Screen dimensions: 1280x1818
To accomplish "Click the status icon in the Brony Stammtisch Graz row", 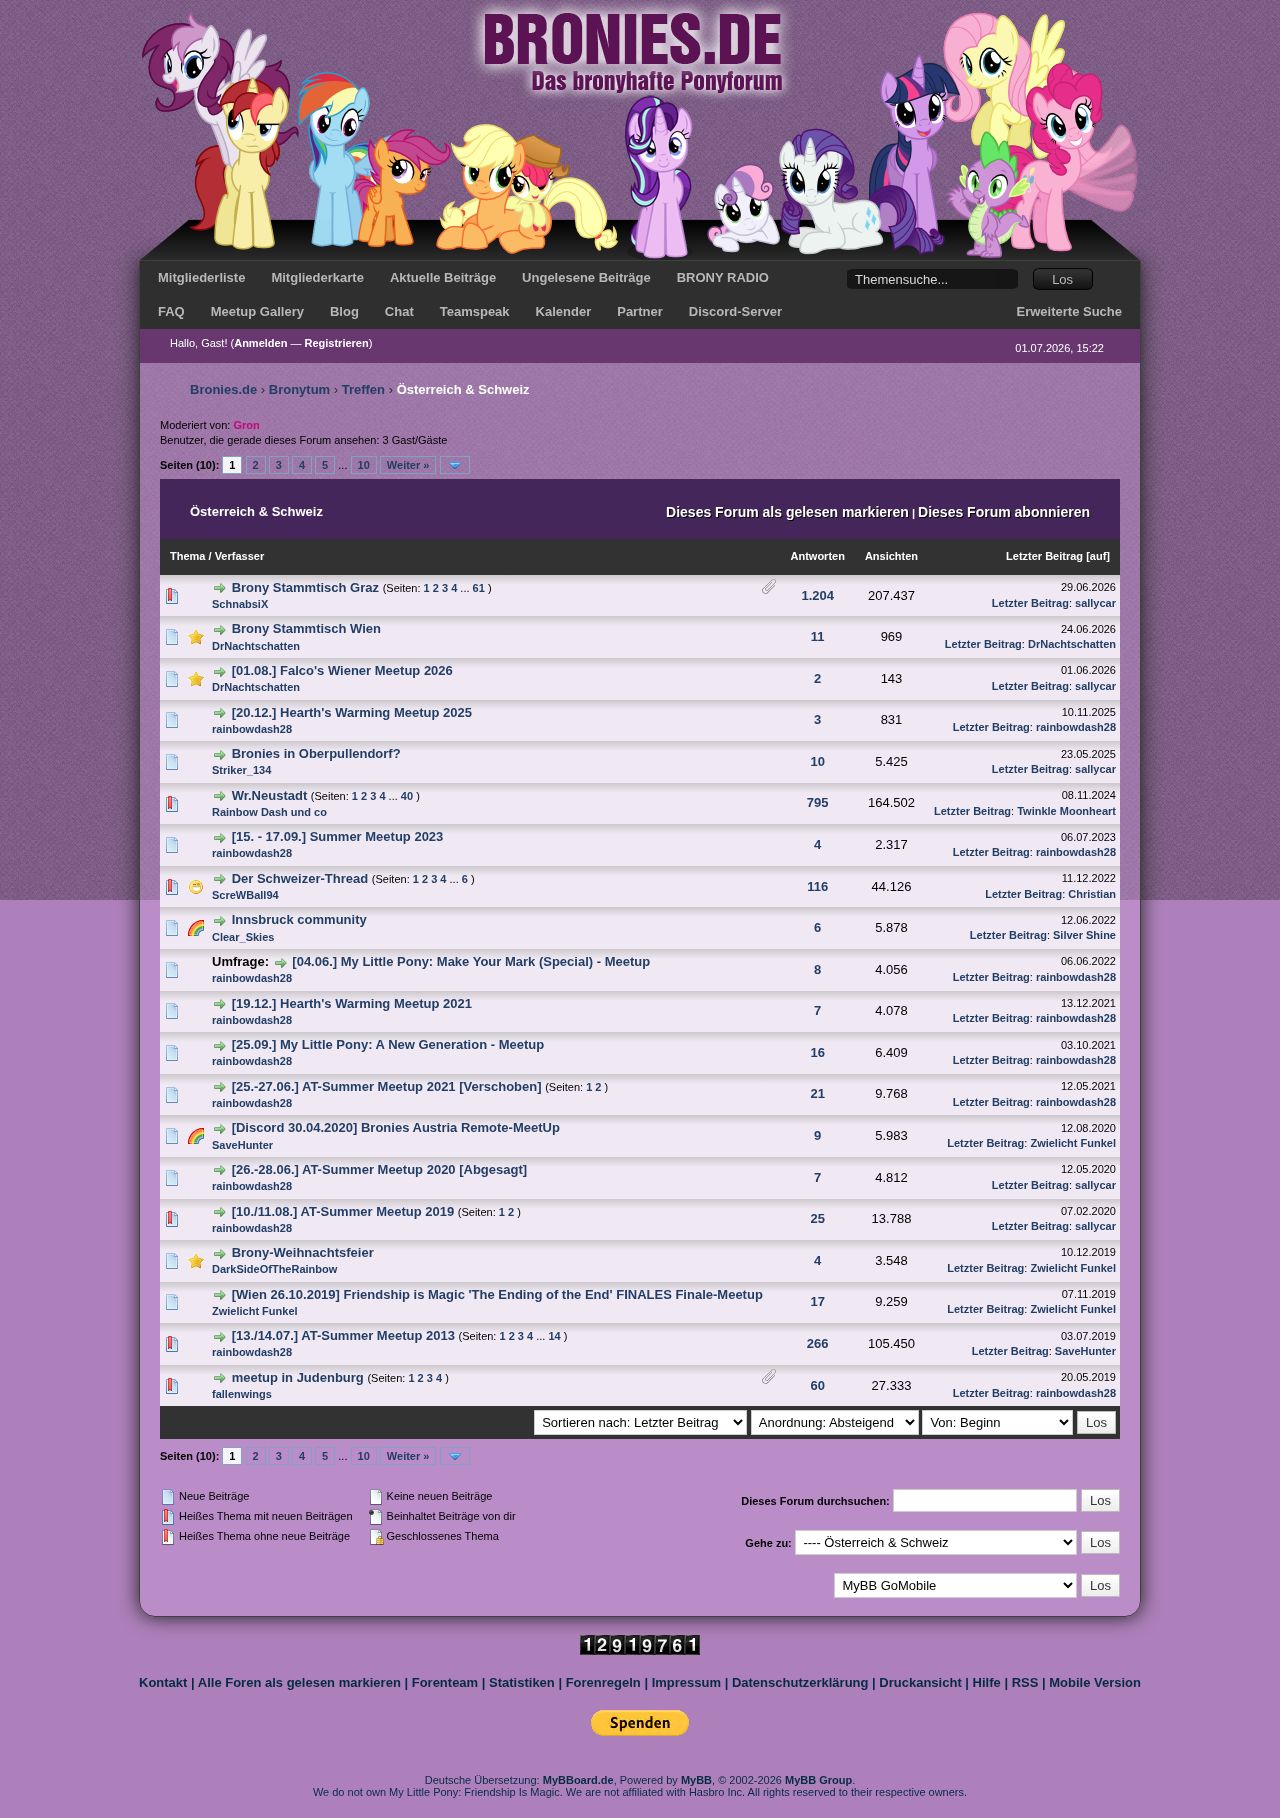I will click(171, 596).
